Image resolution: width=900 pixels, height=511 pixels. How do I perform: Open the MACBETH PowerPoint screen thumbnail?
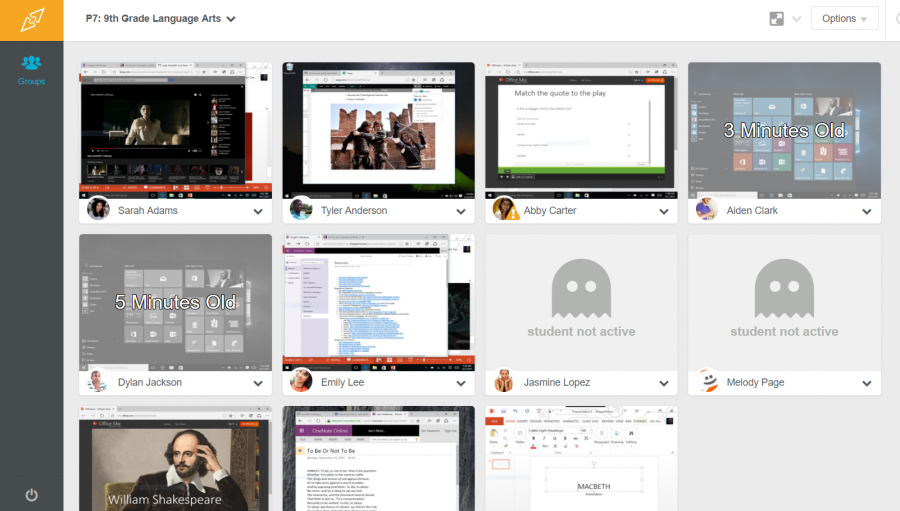pyautogui.click(x=581, y=458)
